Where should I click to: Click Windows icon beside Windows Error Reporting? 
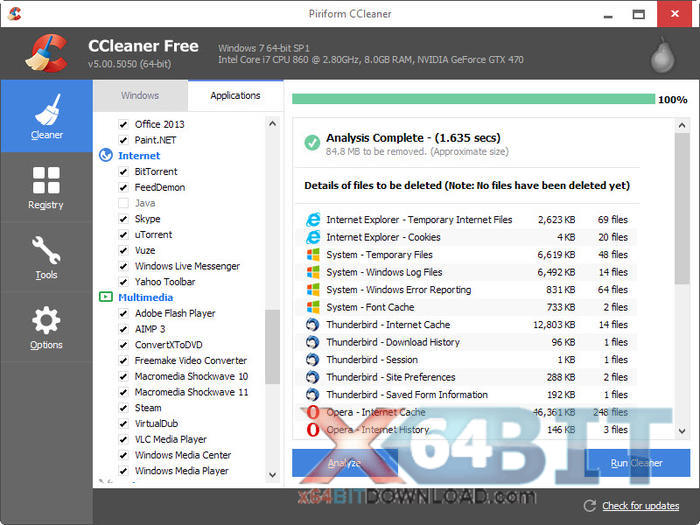point(313,289)
